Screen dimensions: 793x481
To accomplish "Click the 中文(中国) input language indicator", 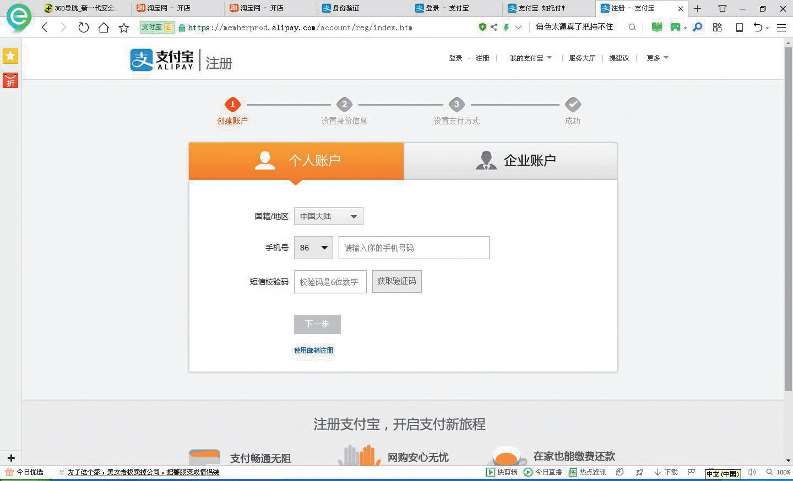I will [723, 473].
